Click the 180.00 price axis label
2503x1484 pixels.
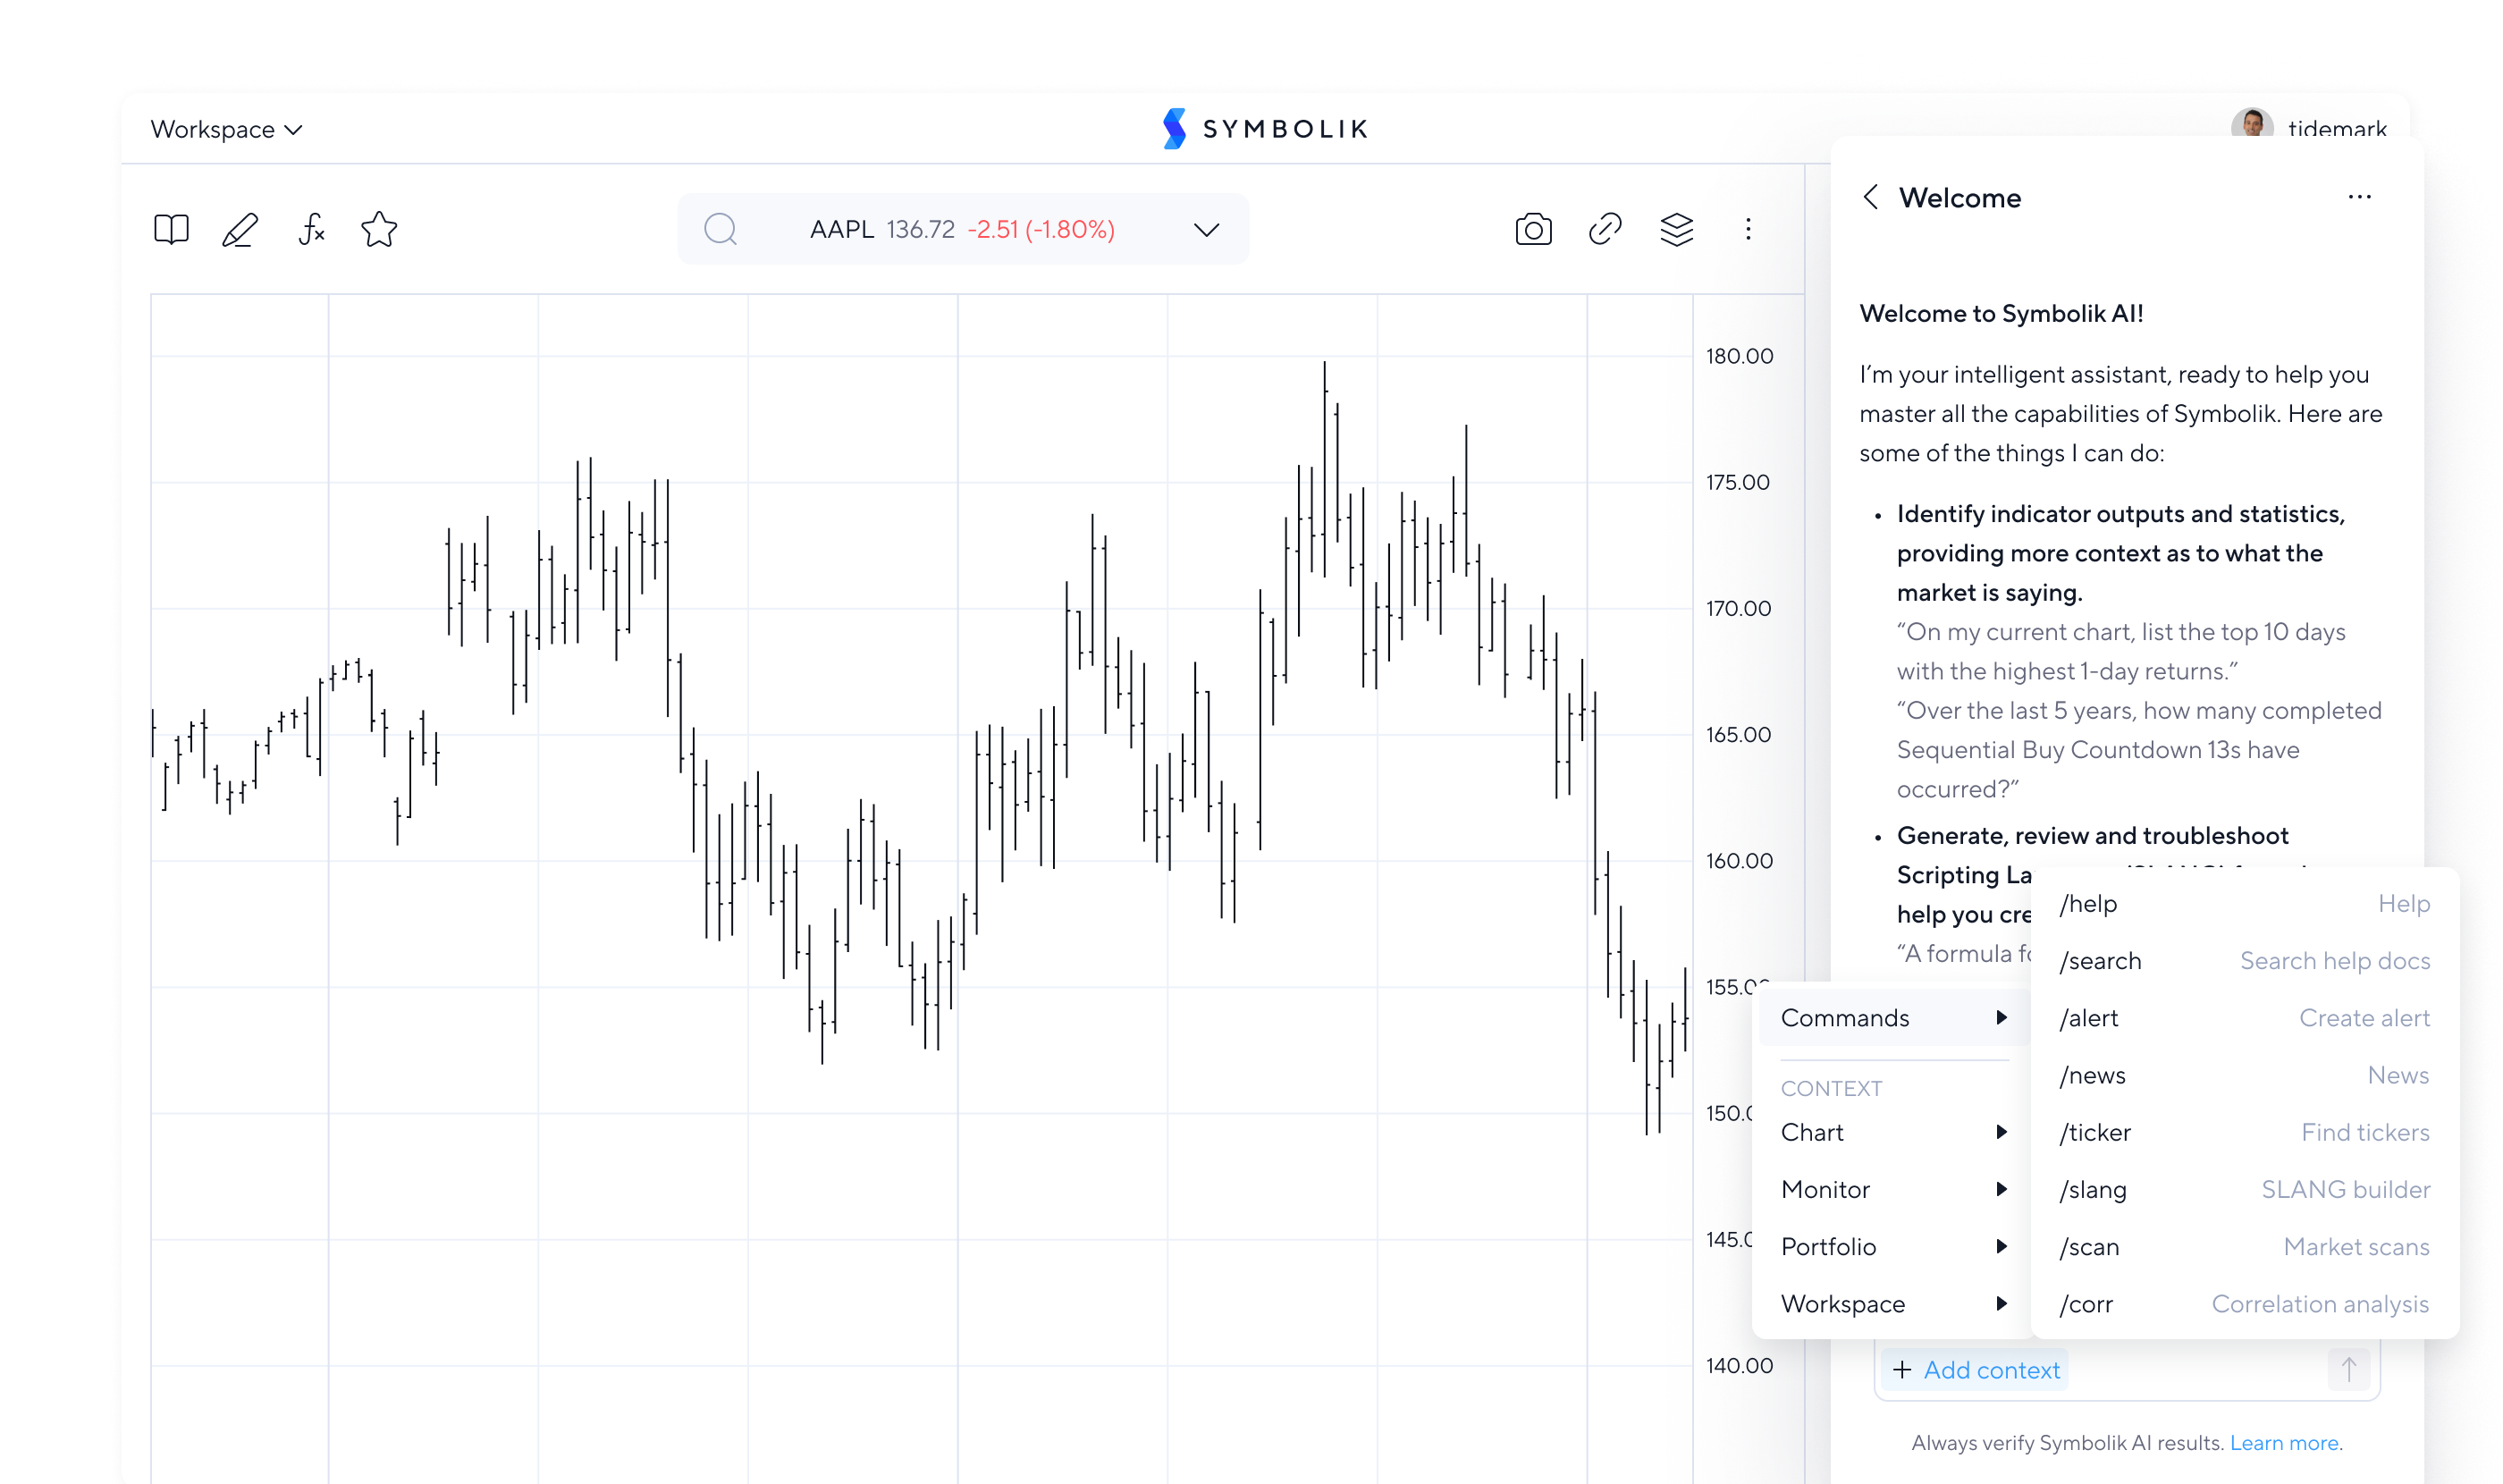(x=1739, y=356)
